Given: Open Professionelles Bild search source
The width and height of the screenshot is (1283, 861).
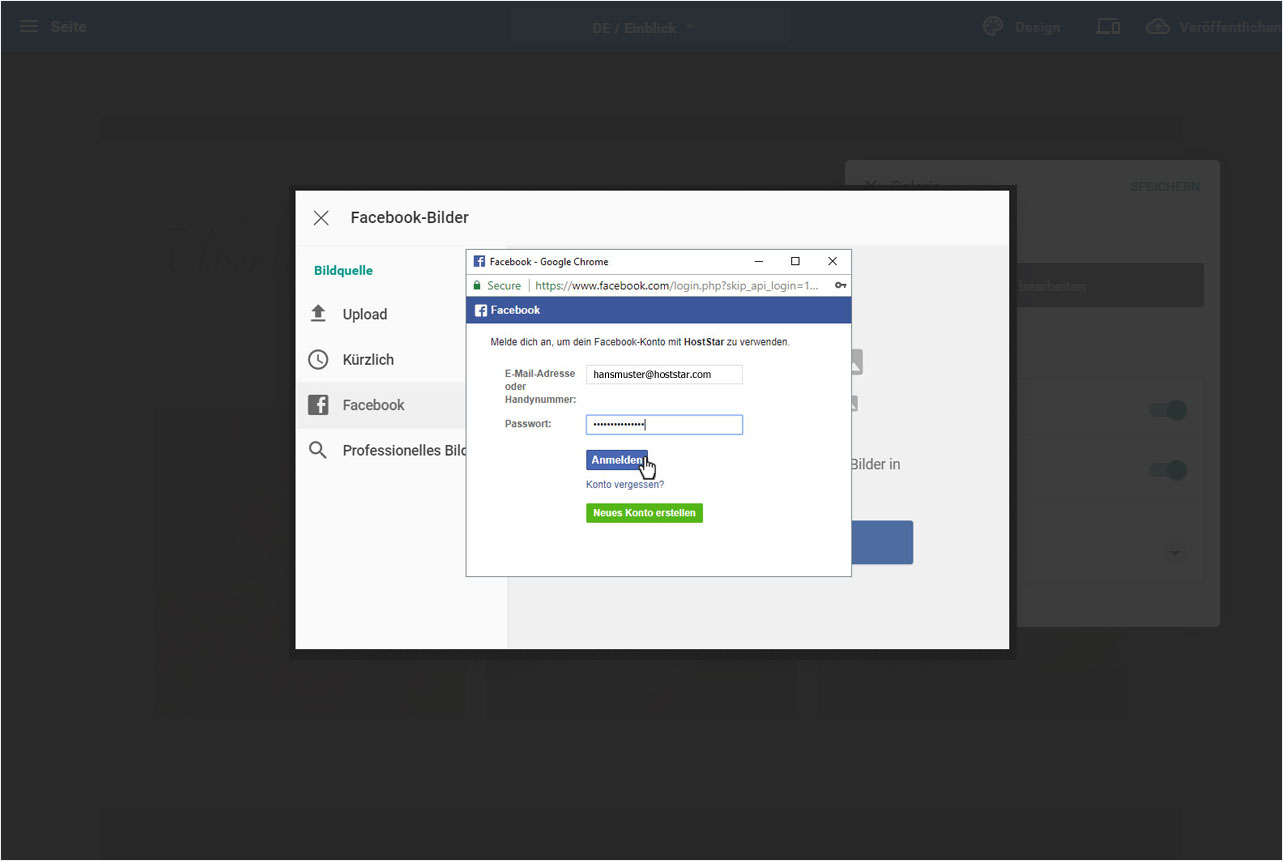Looking at the screenshot, I should point(402,451).
